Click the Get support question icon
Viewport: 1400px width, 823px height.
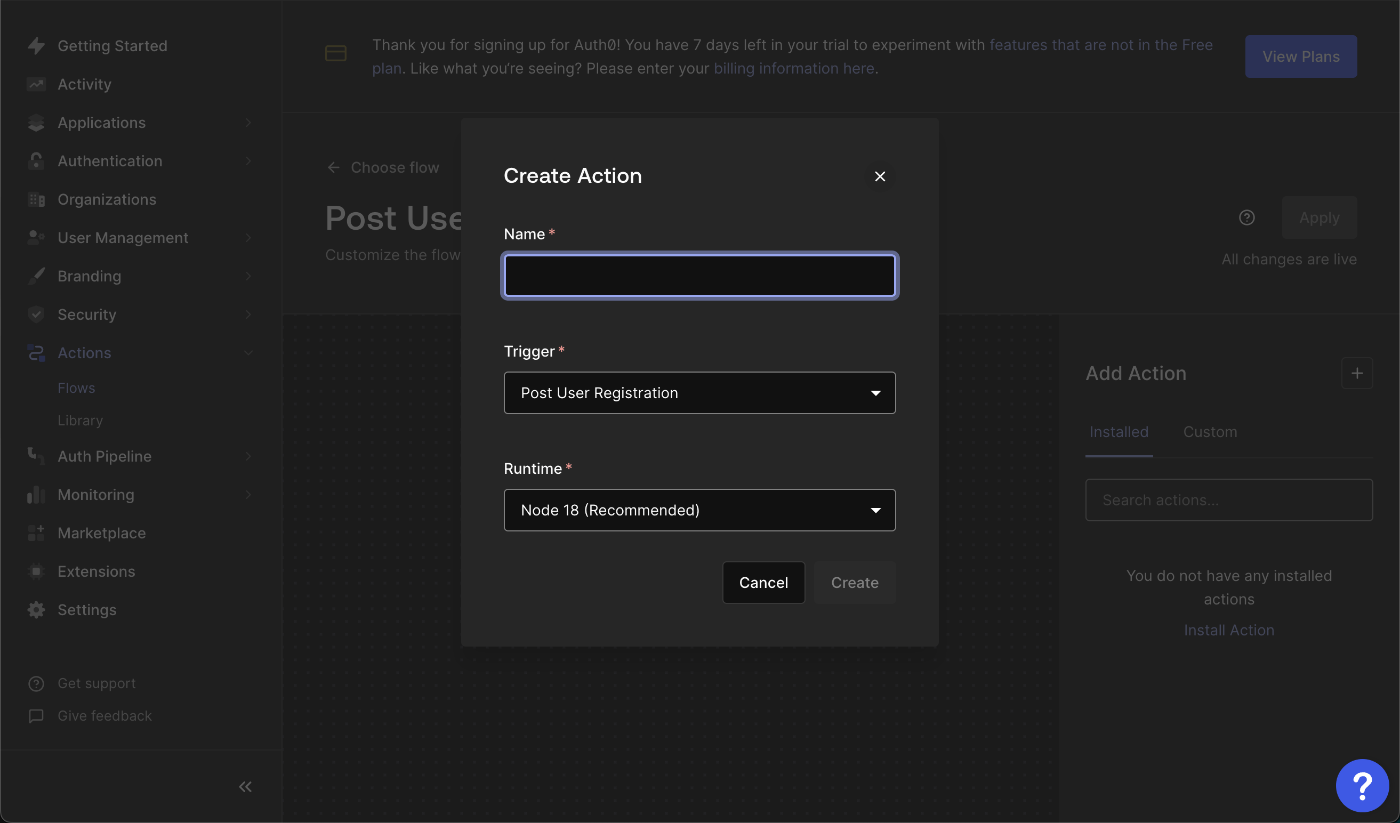pos(36,684)
